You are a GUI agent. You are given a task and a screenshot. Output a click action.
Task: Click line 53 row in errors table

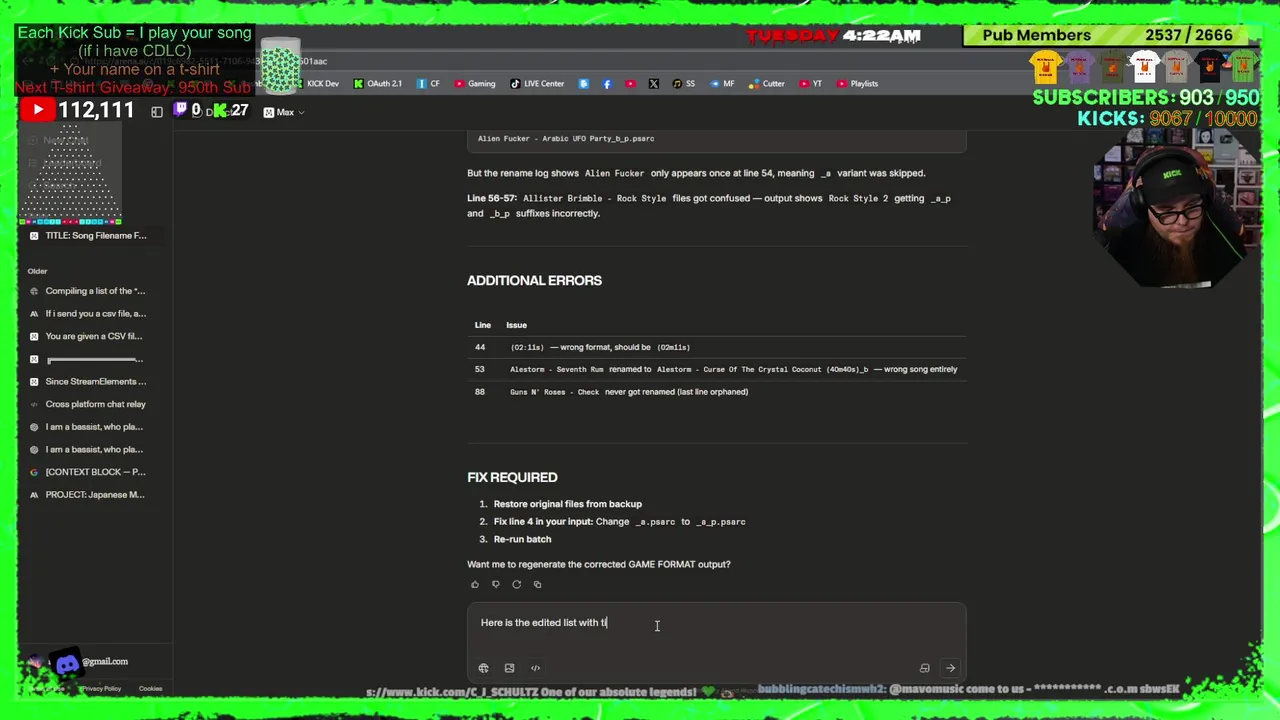click(x=716, y=369)
